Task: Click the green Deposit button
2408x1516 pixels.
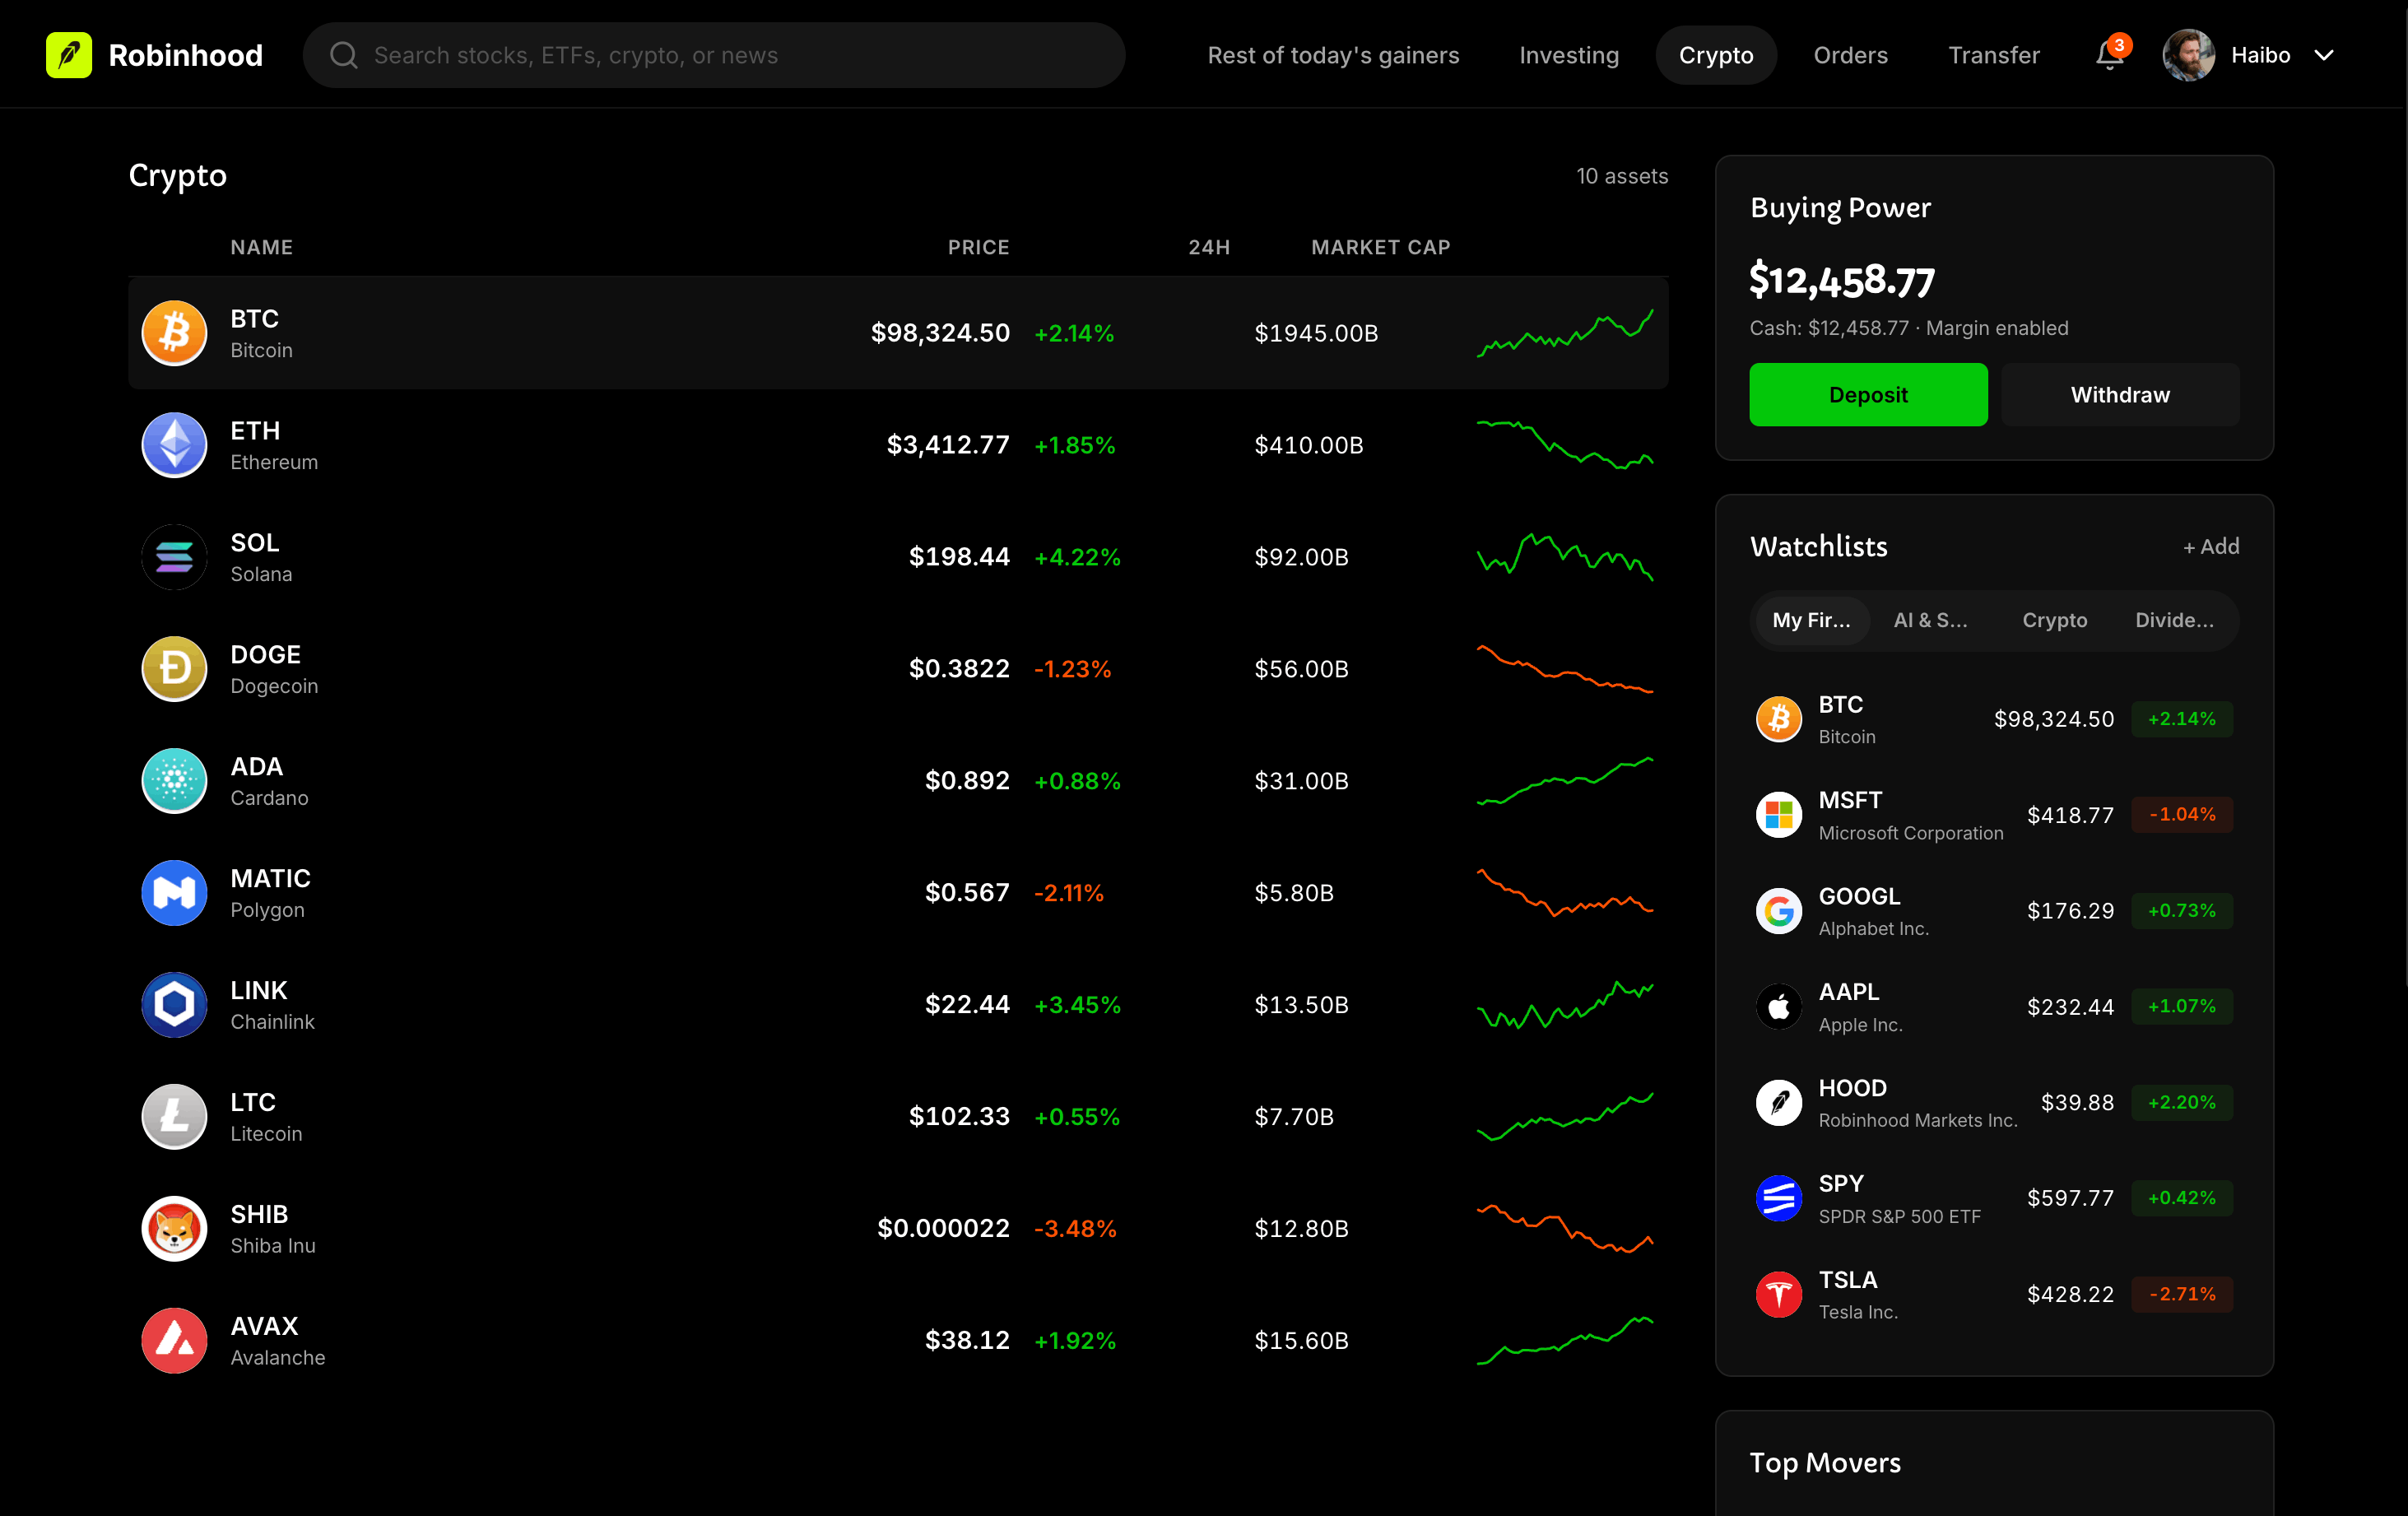Action: (1868, 395)
